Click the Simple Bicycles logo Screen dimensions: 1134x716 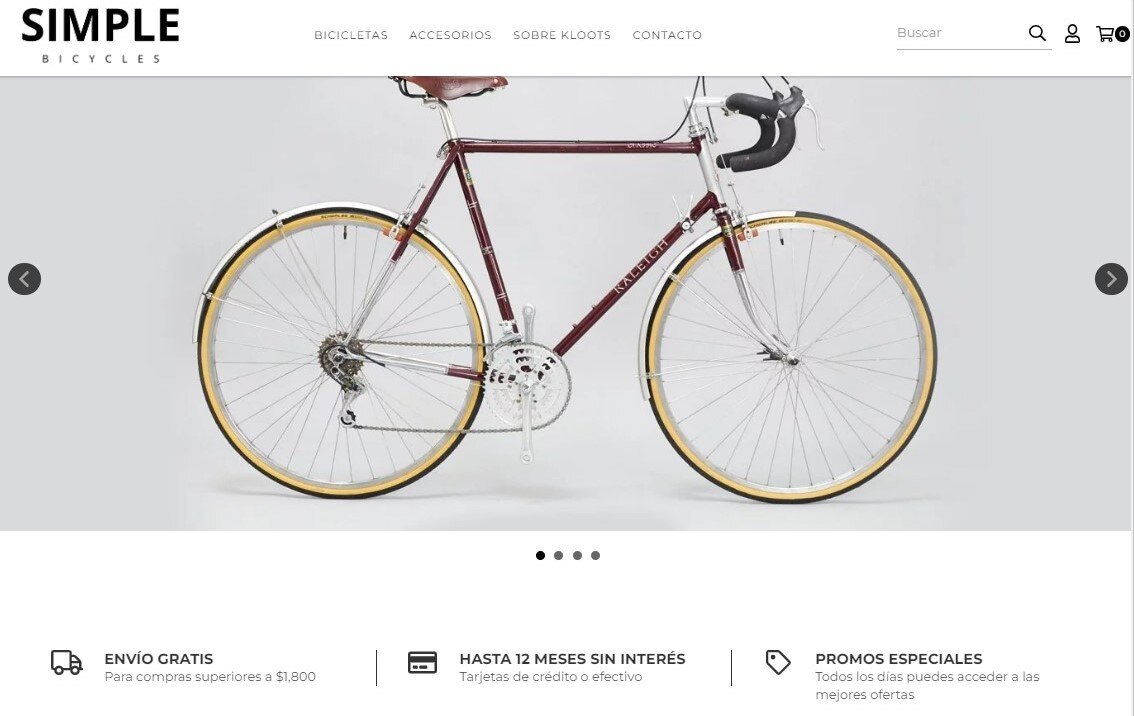101,36
